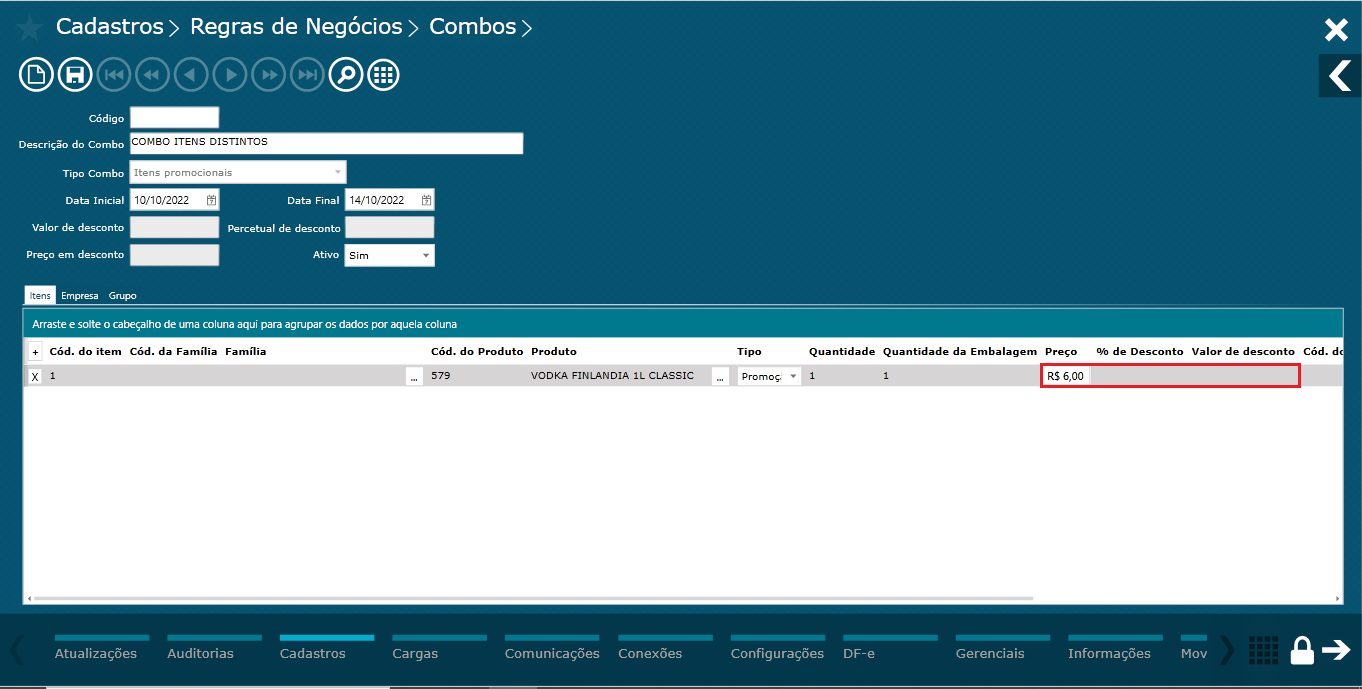1362x689 pixels.
Task: Open search with magnifier icon
Action: point(346,75)
